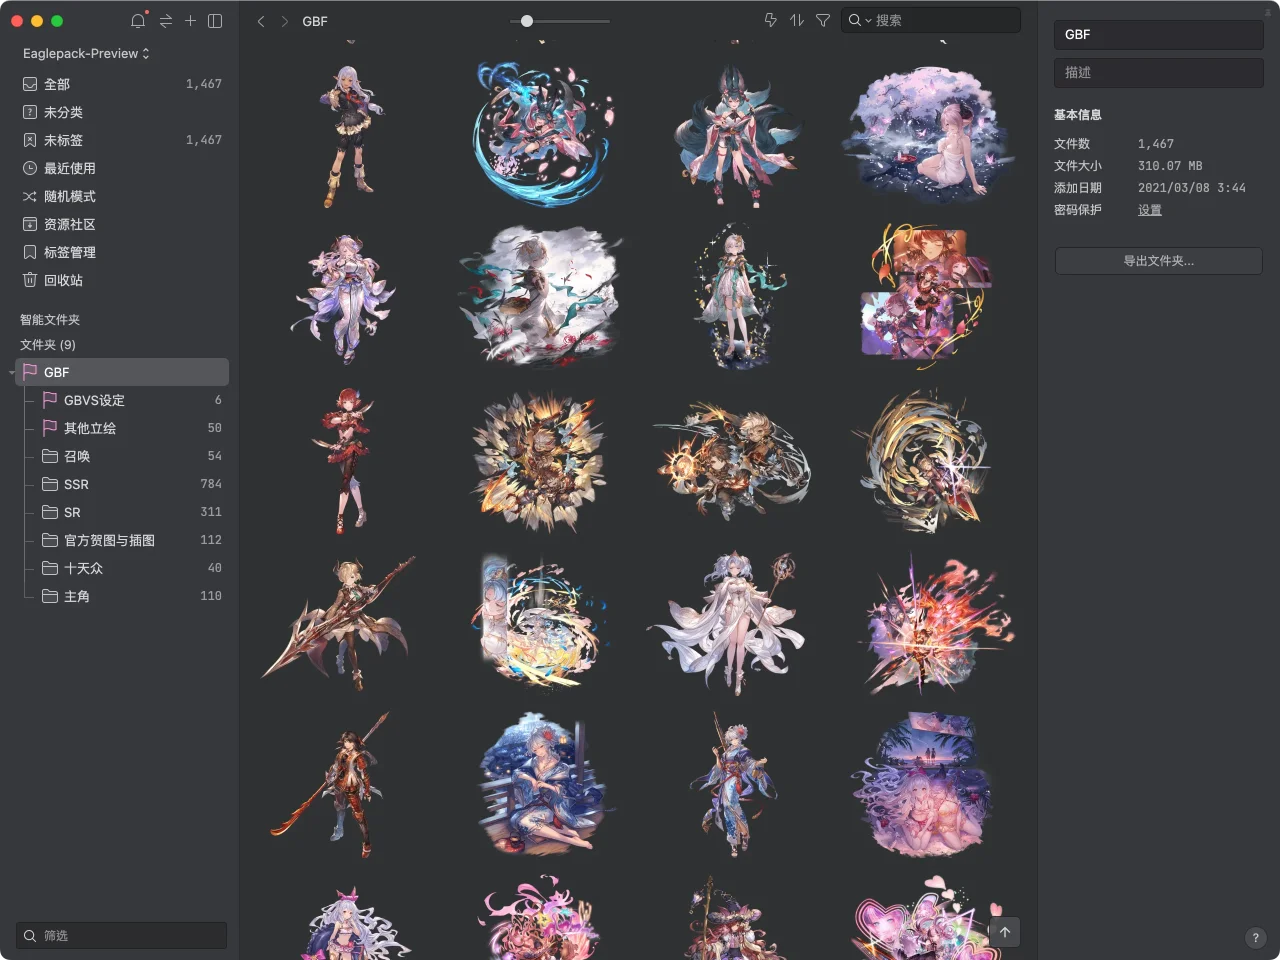Click the 设置 password protection link
Screen dimensions: 1280x960
1150,210
